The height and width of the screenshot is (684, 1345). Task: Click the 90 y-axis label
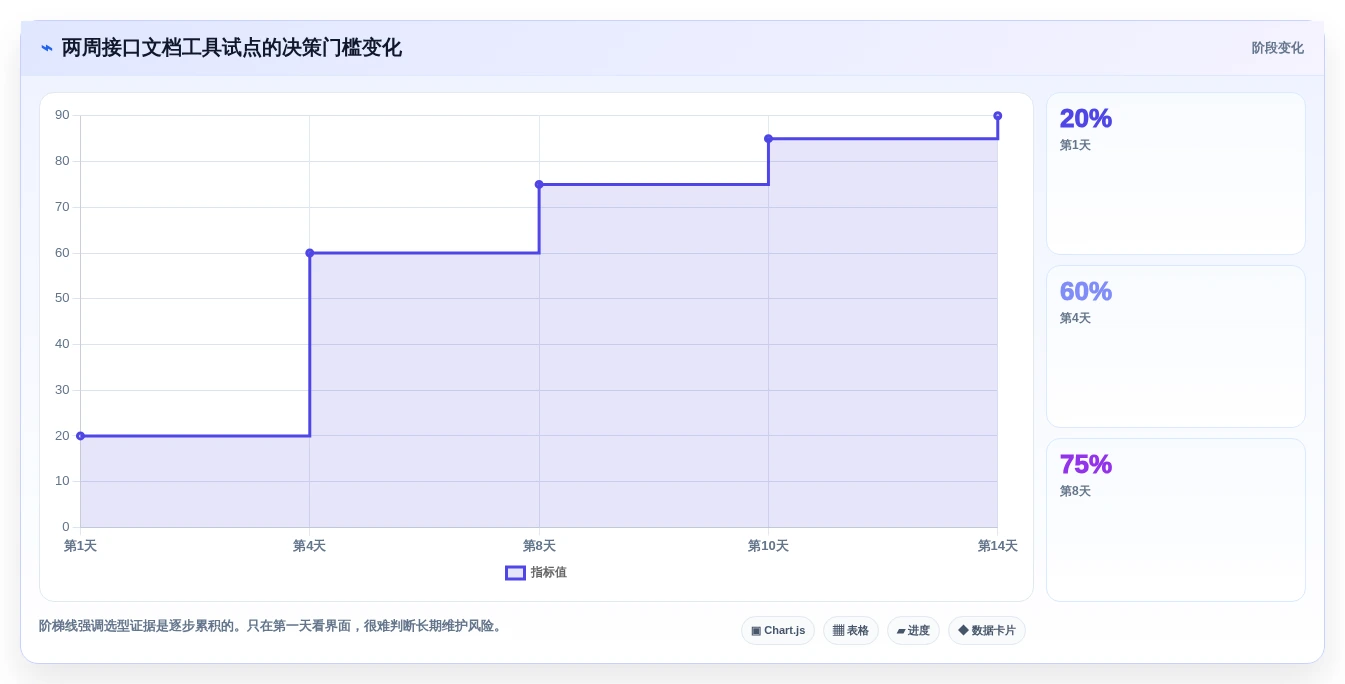62,115
